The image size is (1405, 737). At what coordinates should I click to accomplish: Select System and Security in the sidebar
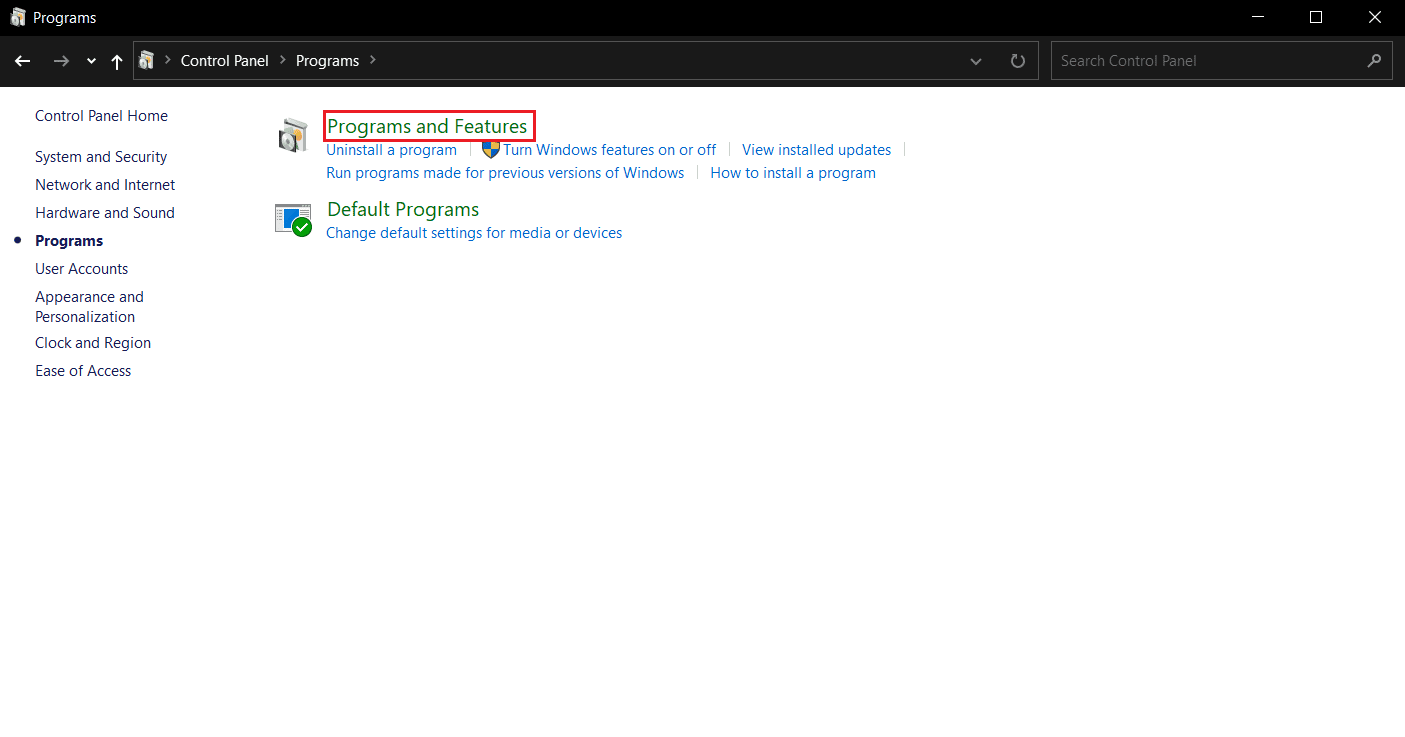click(x=100, y=156)
